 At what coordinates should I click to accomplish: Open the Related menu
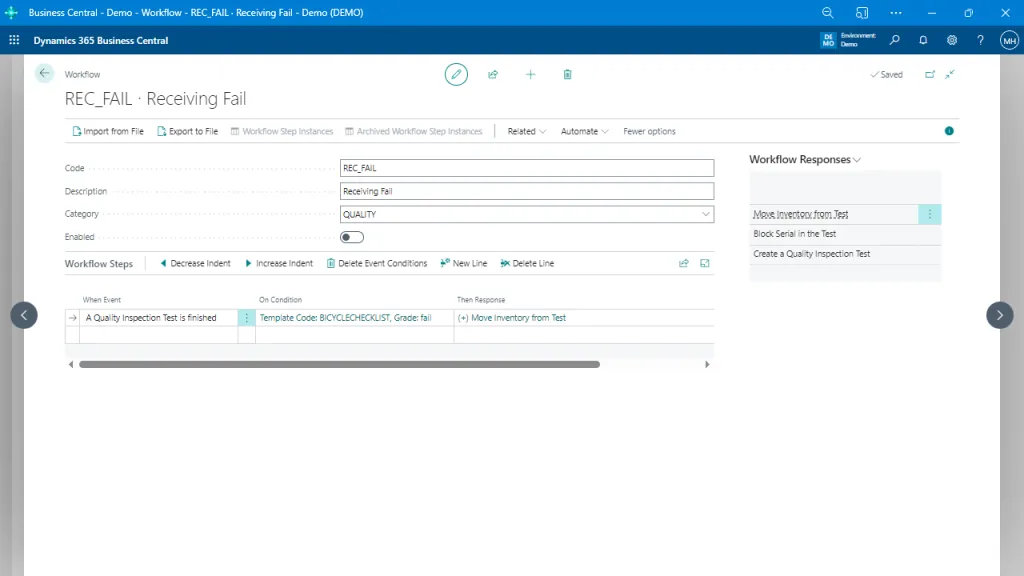(x=523, y=131)
